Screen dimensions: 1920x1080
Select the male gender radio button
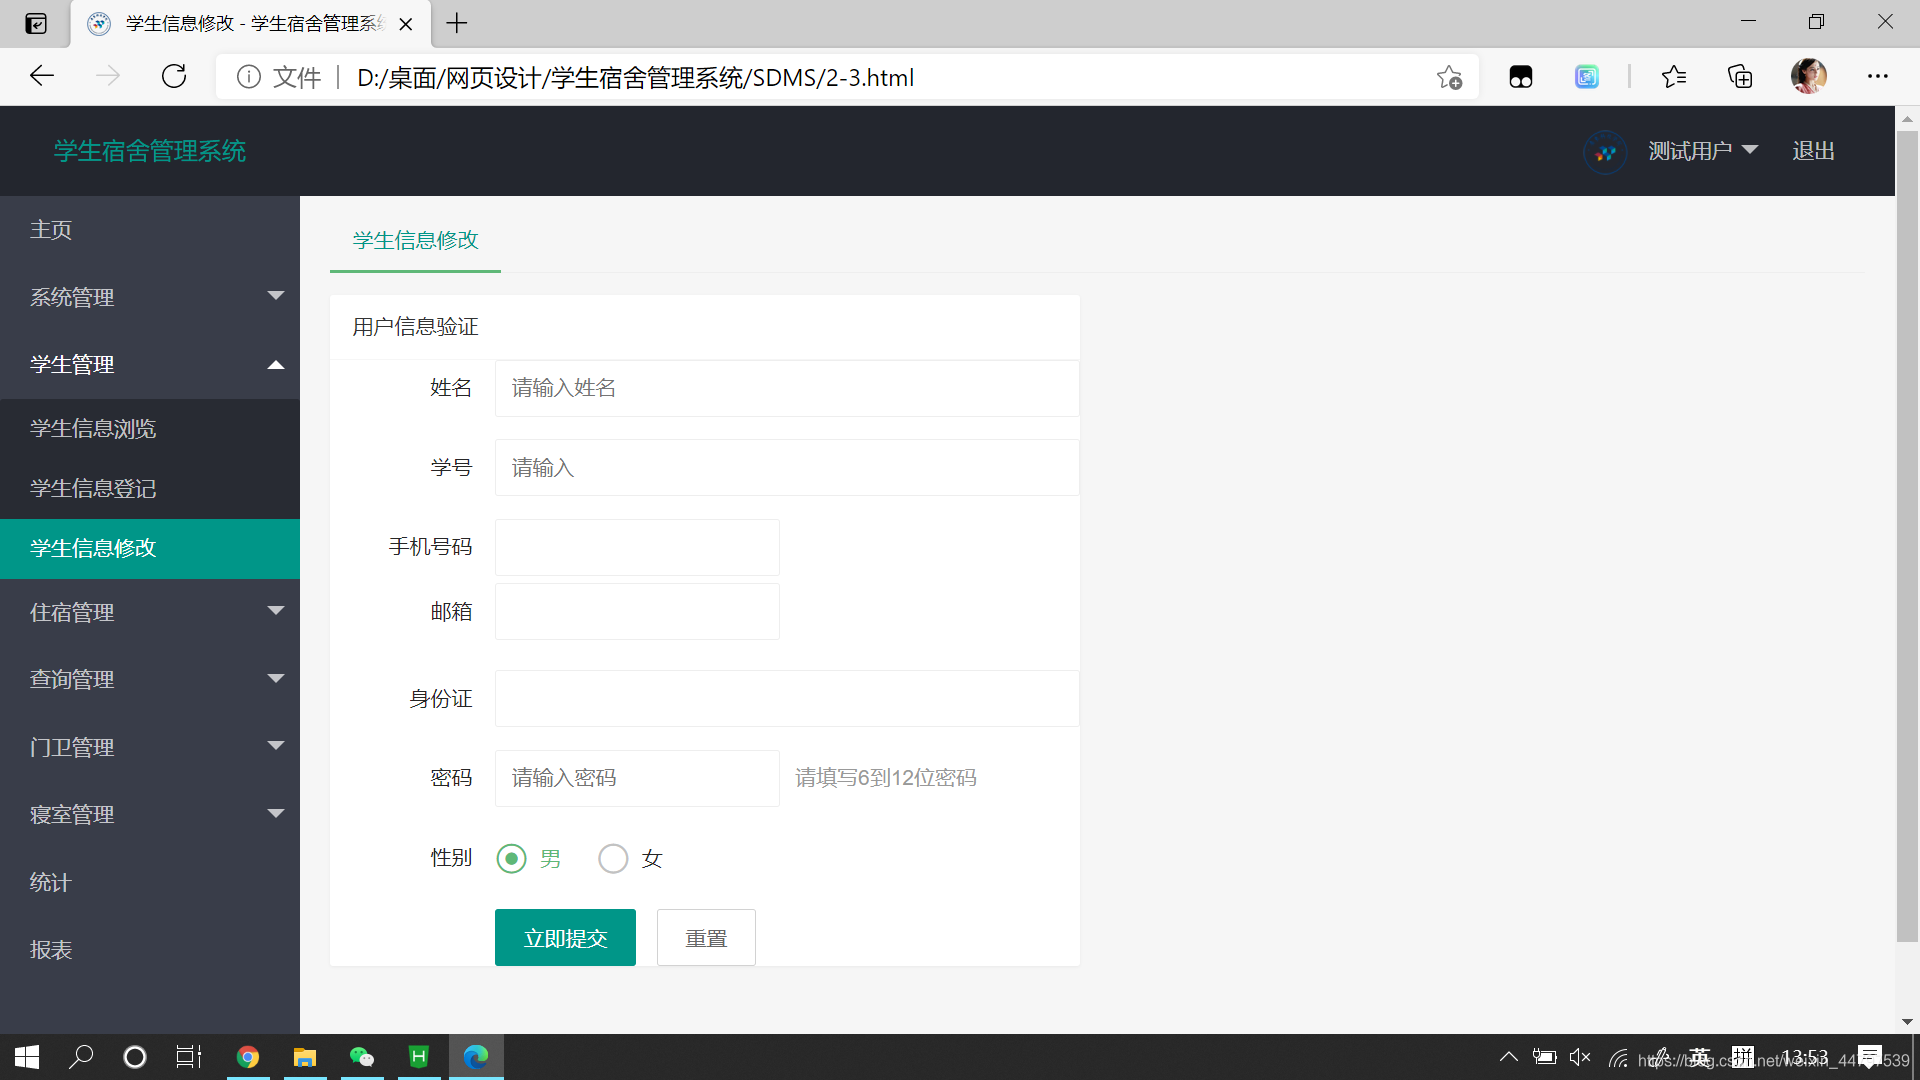pyautogui.click(x=512, y=859)
